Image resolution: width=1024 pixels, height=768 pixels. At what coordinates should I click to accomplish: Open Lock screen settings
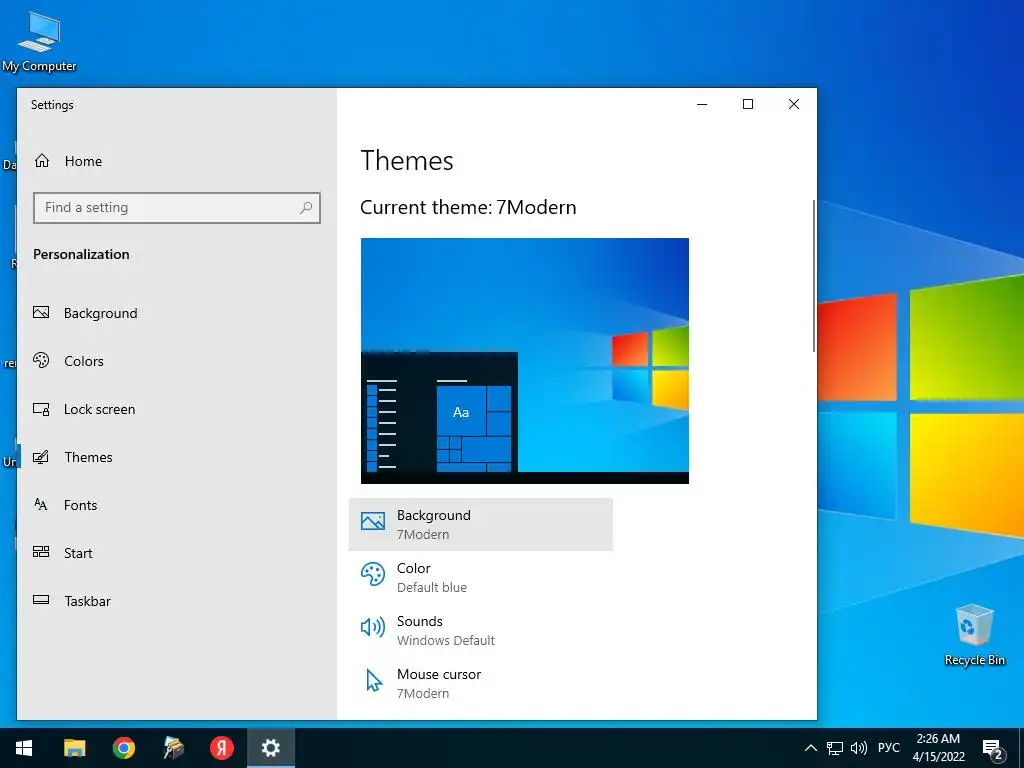[176, 409]
